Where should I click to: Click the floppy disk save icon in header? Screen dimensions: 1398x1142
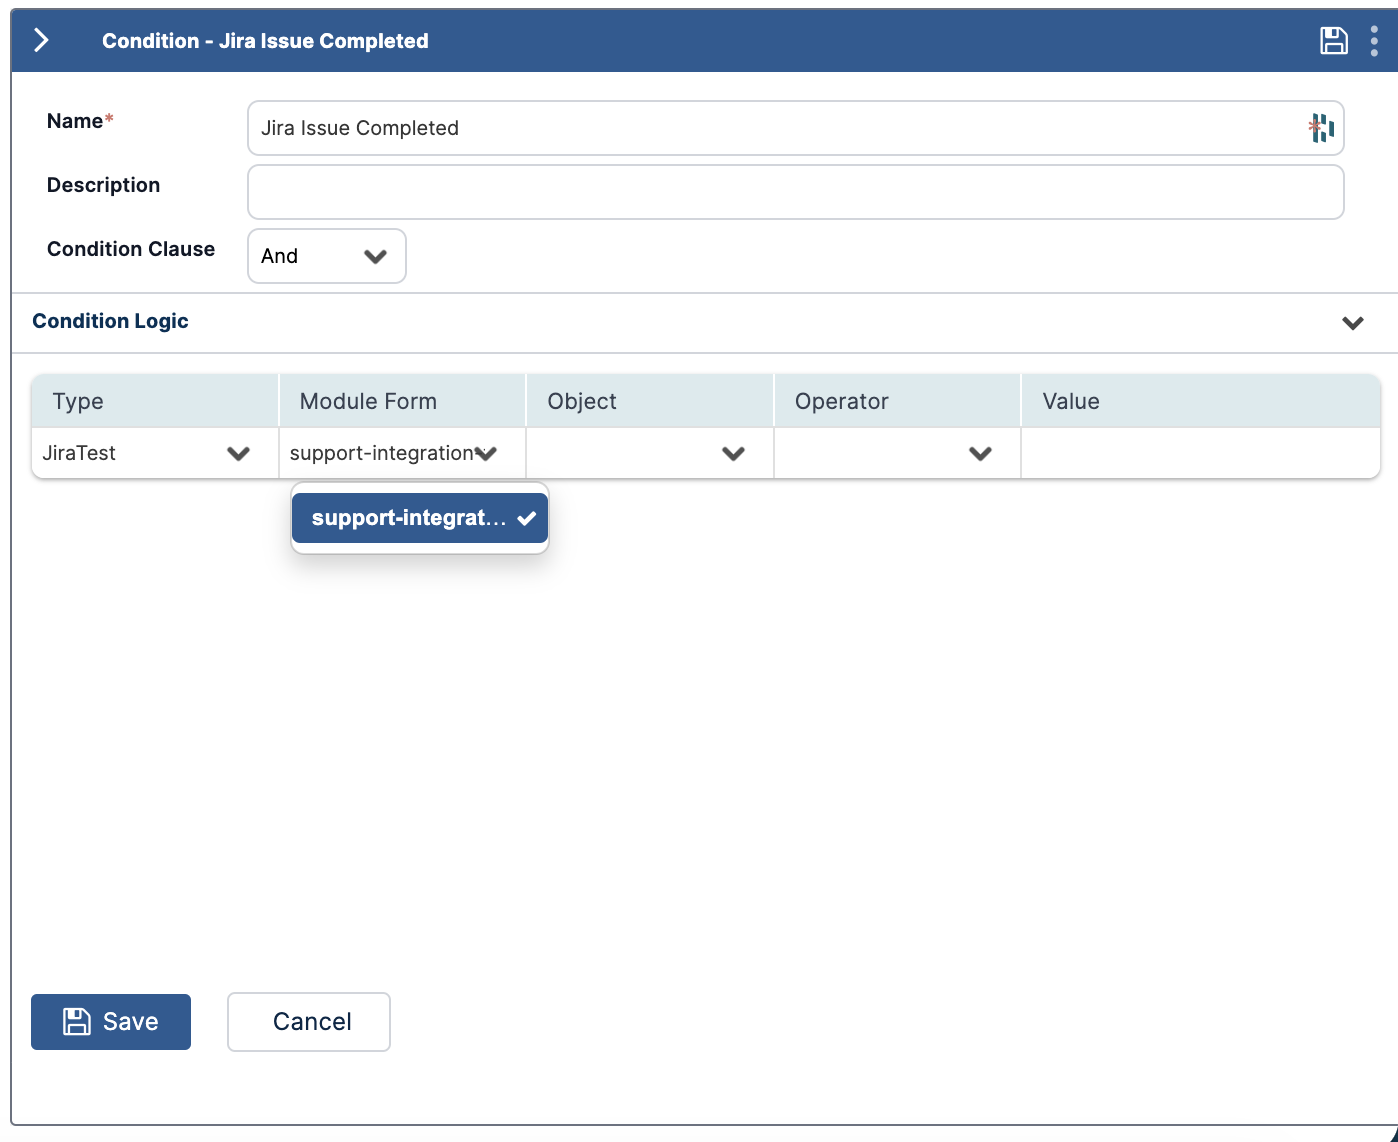click(x=1333, y=41)
